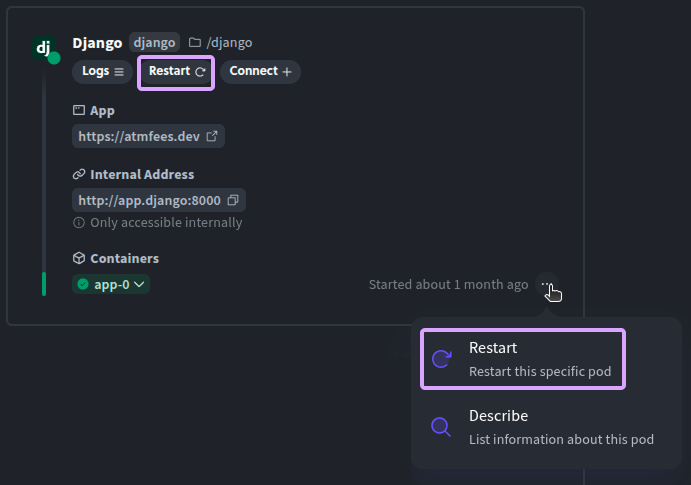
Task: Click the http://app.django:8000 address text
Action: (x=149, y=200)
